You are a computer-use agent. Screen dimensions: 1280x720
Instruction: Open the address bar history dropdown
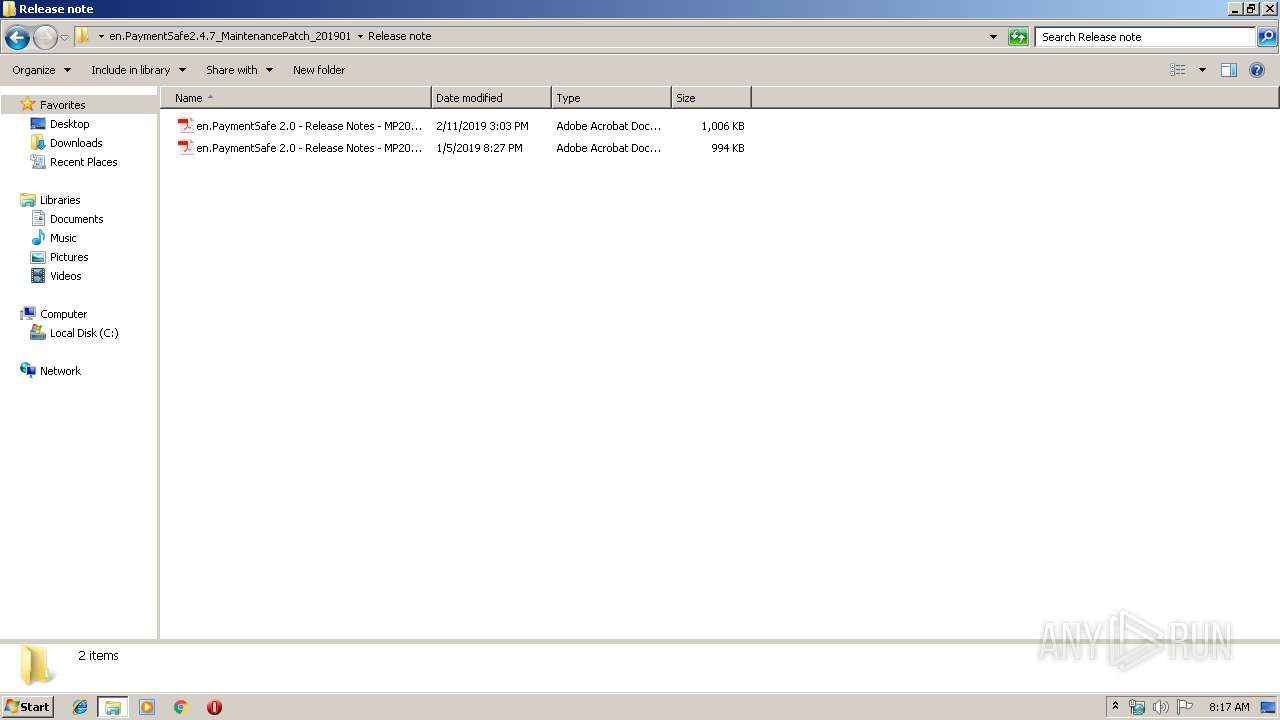(993, 37)
